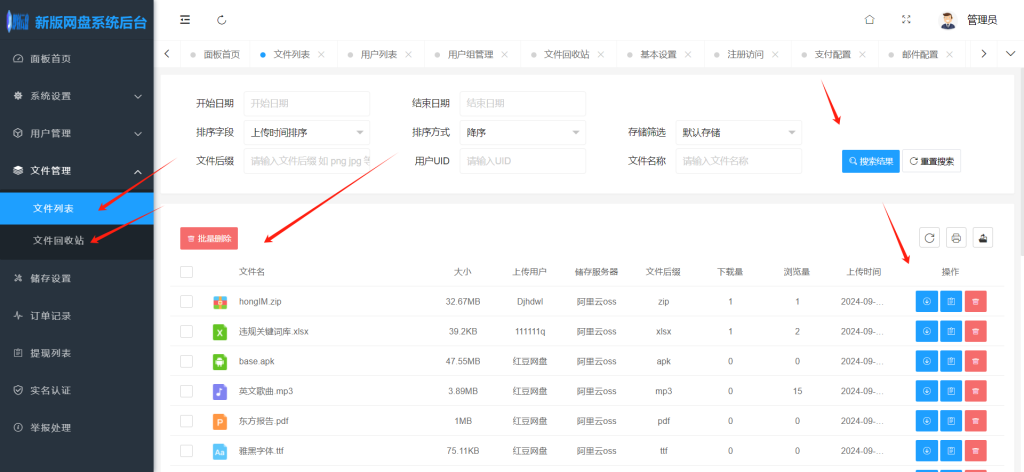Print the table using printer icon
Screen dimensions: 1024x472
coord(956,238)
